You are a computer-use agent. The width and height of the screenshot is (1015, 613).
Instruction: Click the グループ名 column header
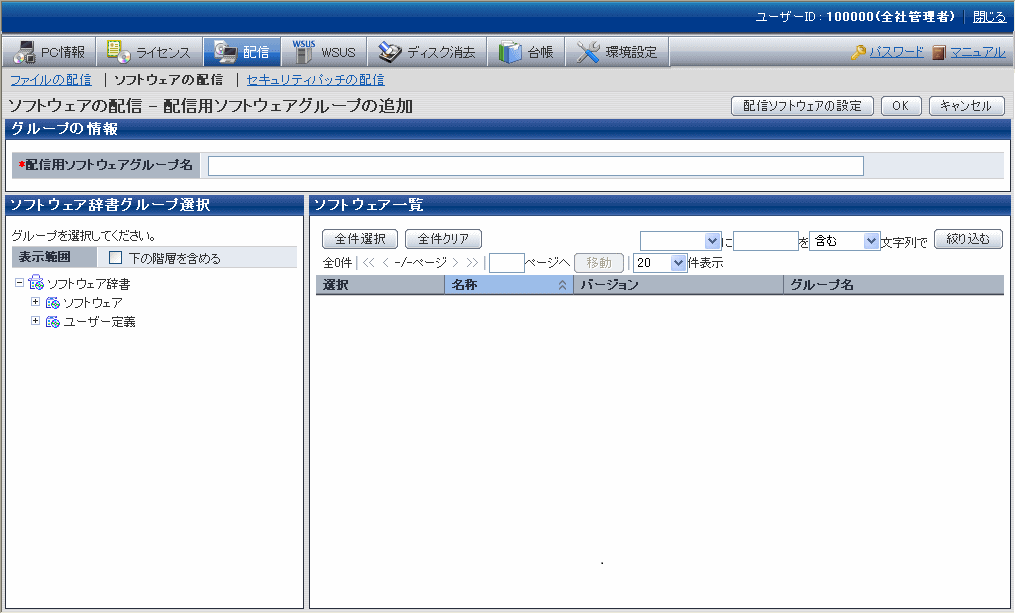pos(894,285)
